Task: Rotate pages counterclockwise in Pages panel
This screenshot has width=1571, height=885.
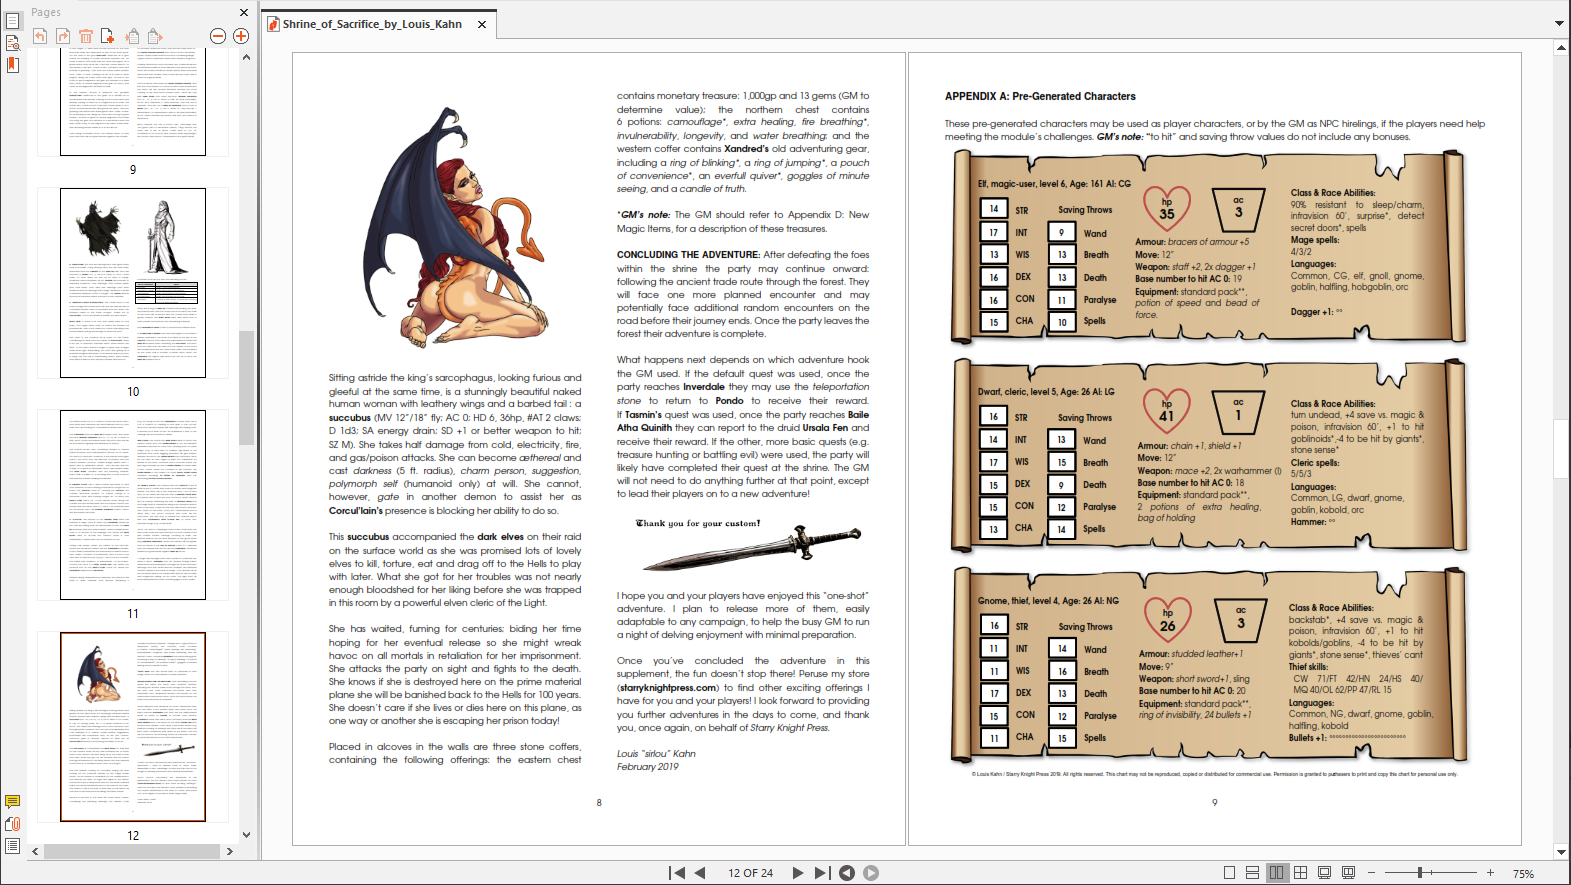Action: pos(40,36)
